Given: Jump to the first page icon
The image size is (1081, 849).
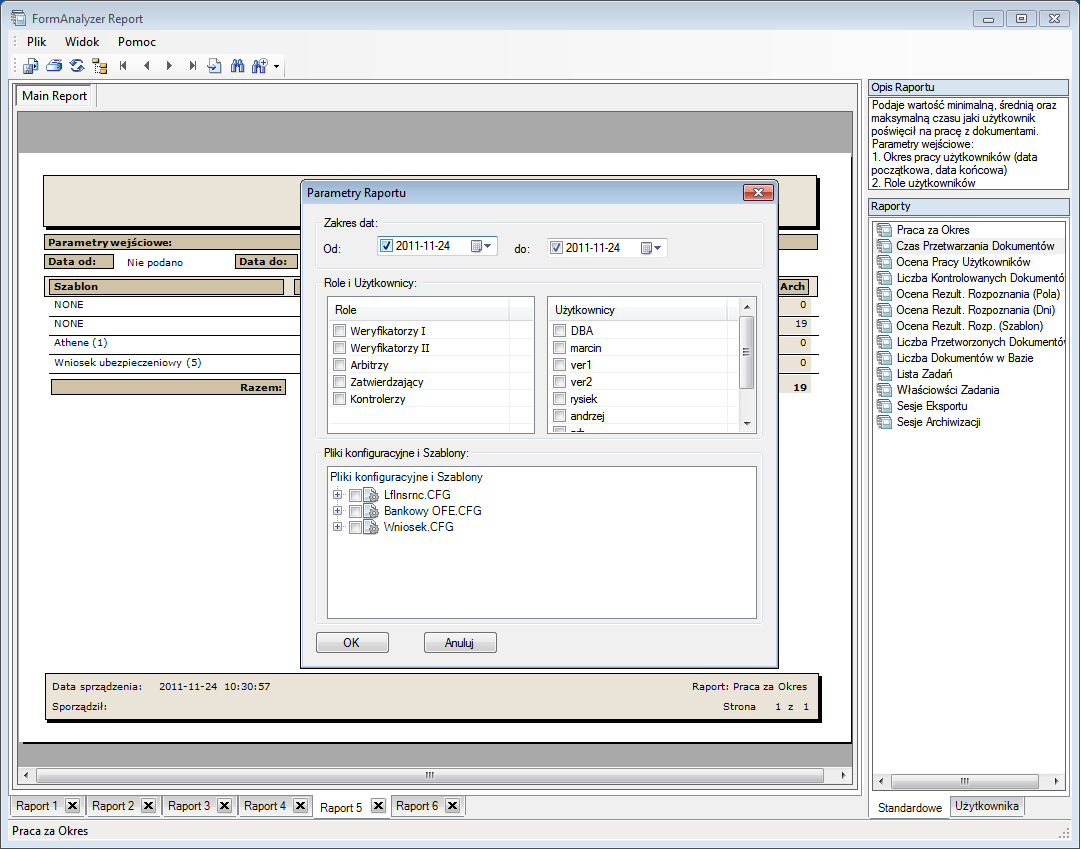Looking at the screenshot, I should pyautogui.click(x=123, y=66).
